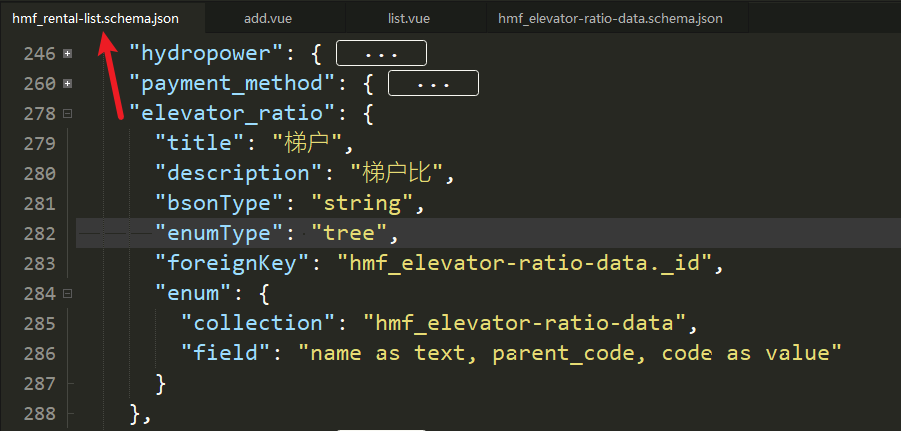
Task: Expand the folded hydropower block at line 246
Action: coord(68,53)
